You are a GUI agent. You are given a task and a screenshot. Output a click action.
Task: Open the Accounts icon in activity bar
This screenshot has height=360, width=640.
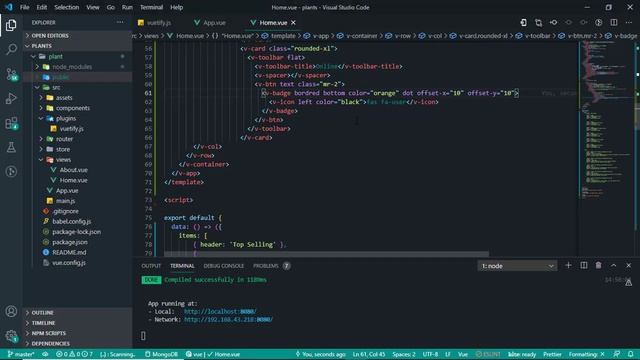click(x=11, y=311)
